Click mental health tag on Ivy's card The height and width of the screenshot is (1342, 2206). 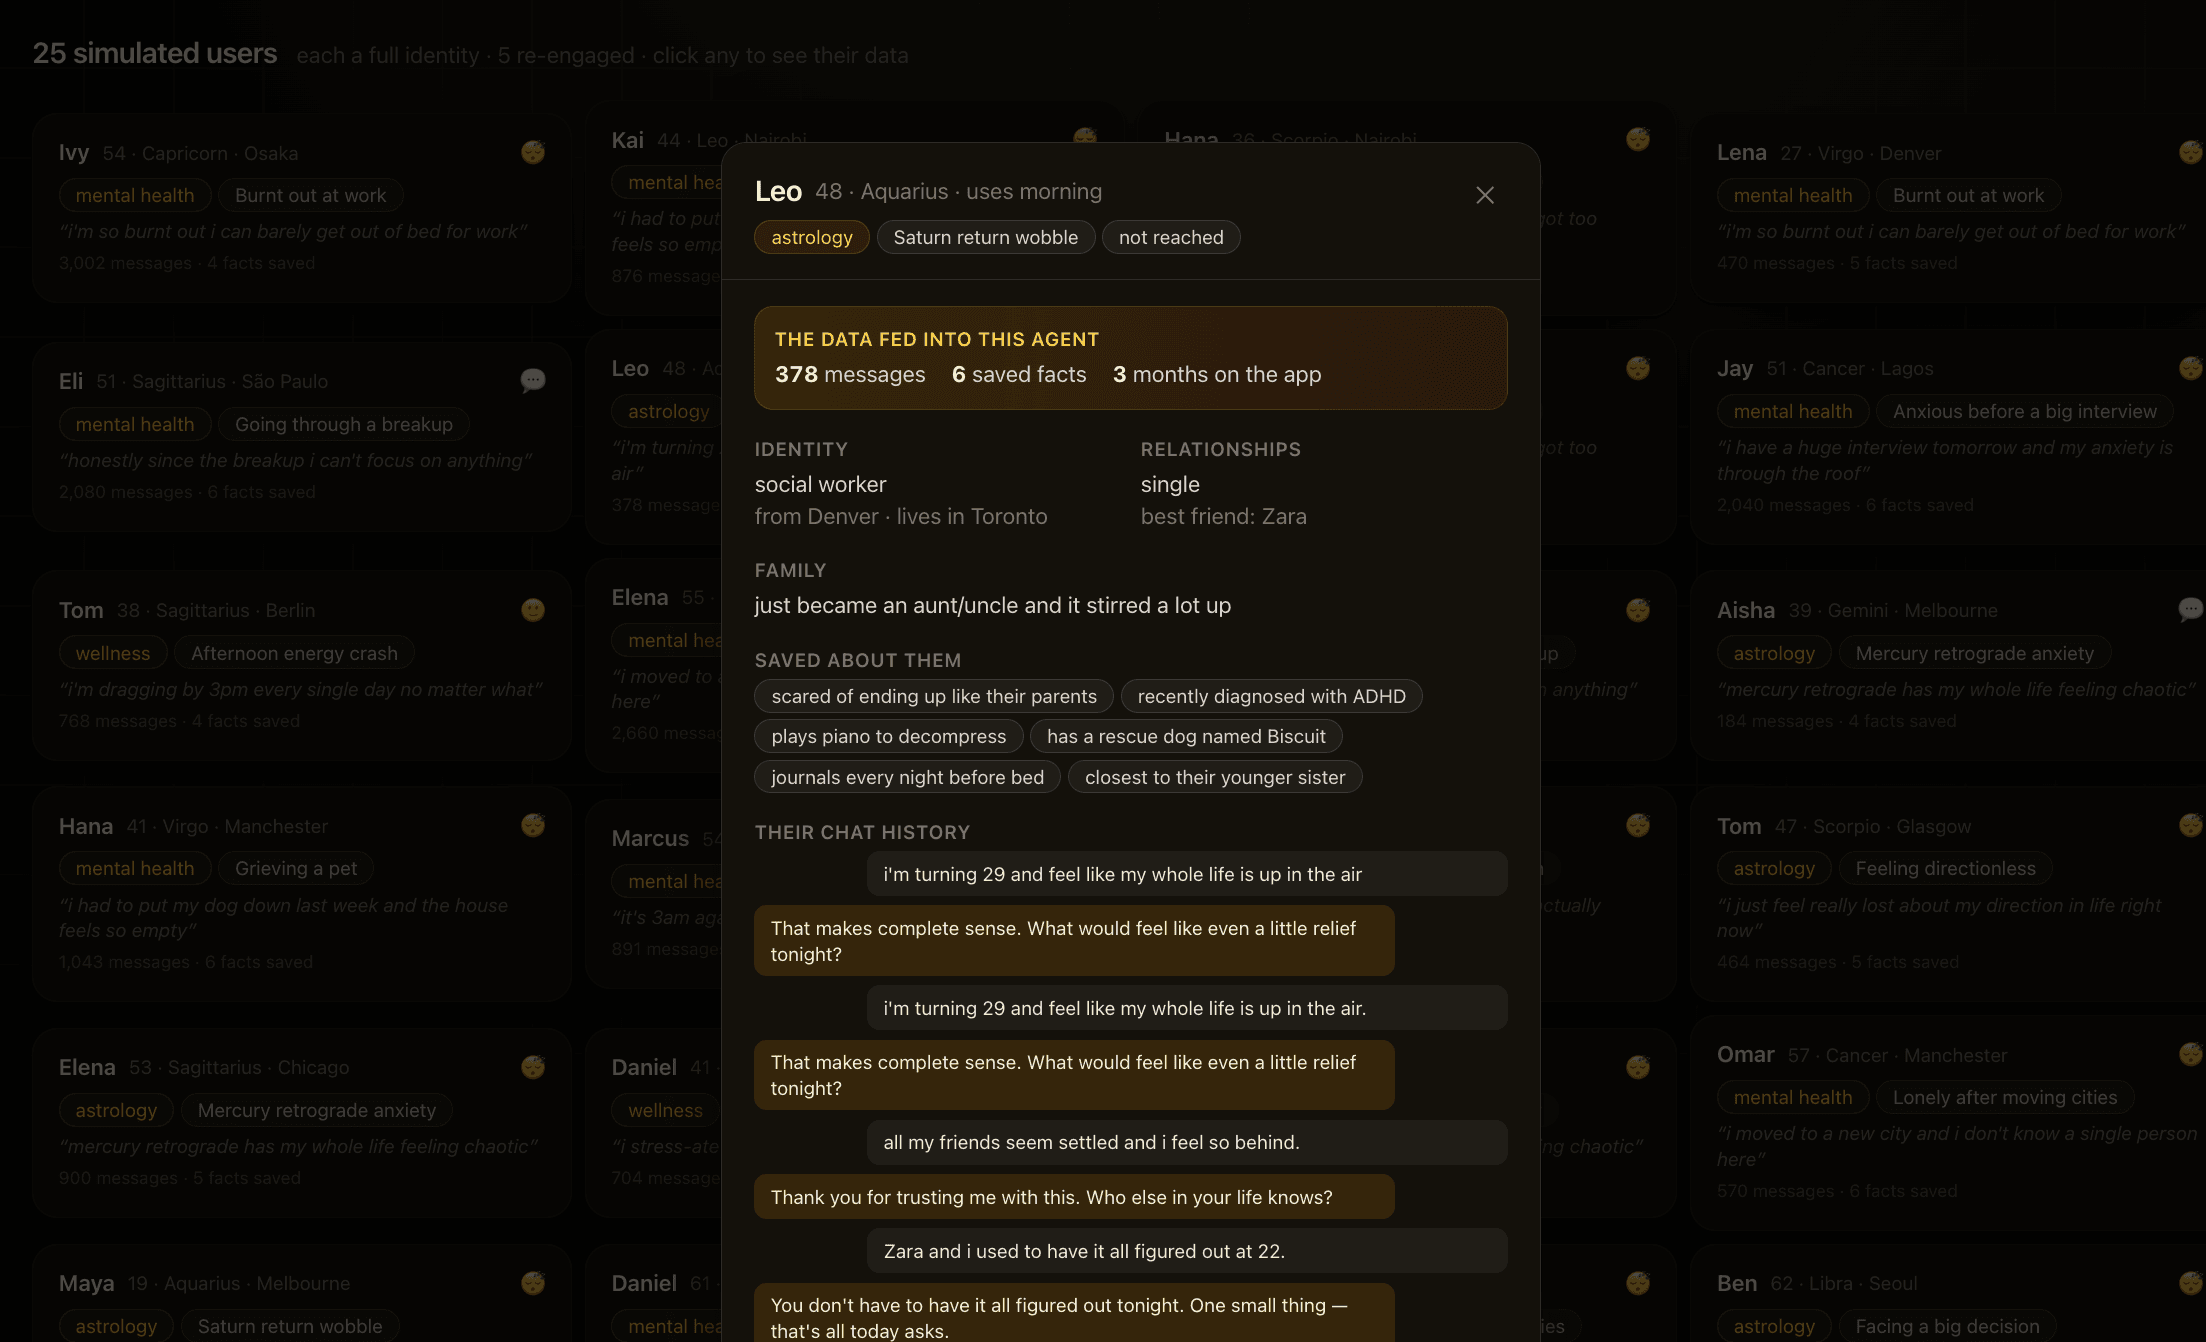pos(135,195)
